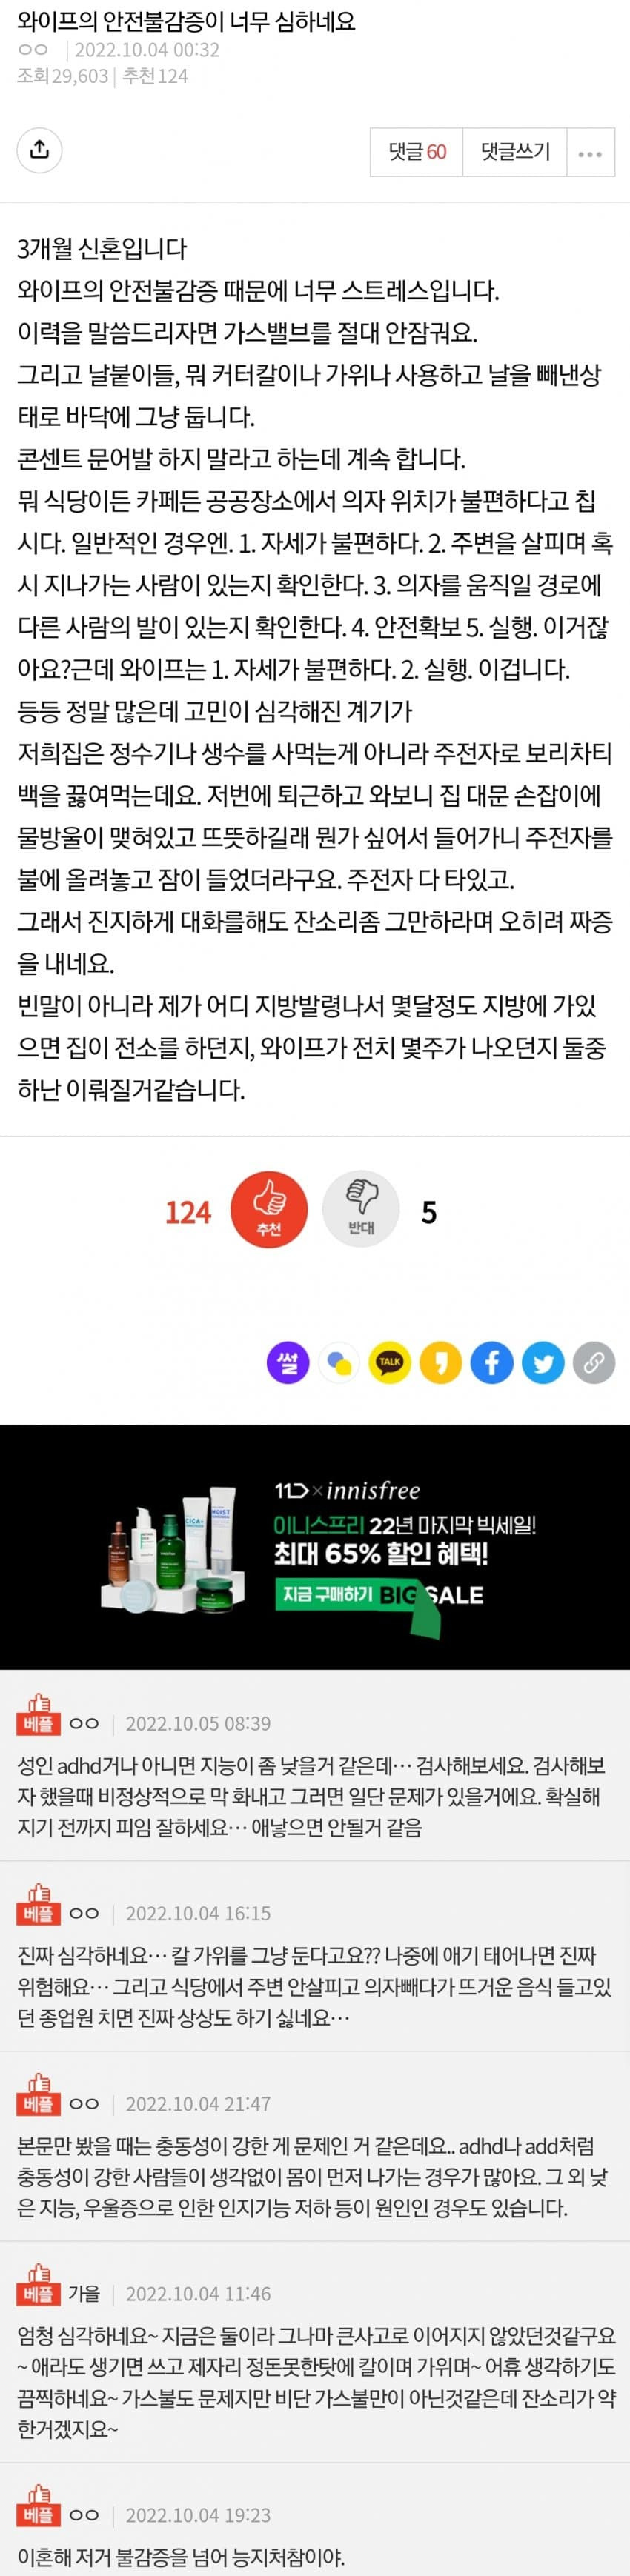
Task: Open the 댓글 60 comments tab
Action: point(417,152)
